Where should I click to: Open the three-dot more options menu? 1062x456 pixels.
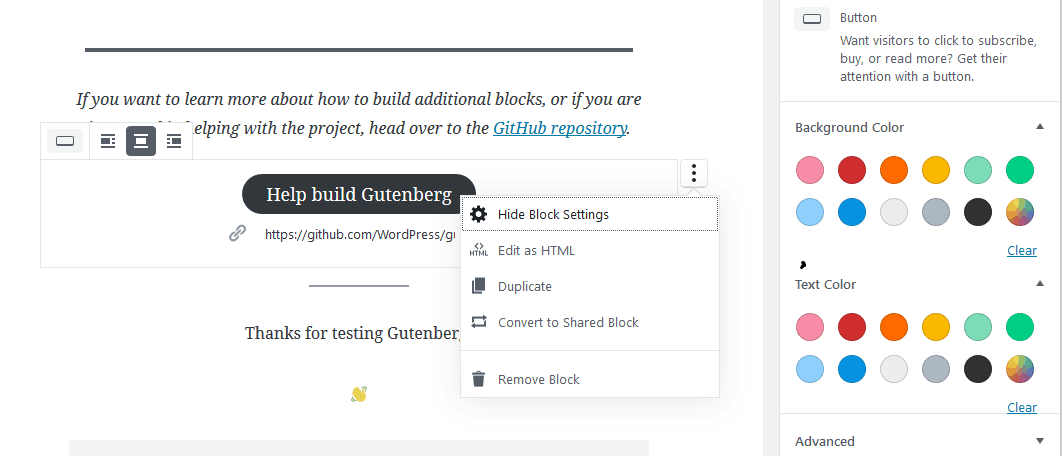694,173
